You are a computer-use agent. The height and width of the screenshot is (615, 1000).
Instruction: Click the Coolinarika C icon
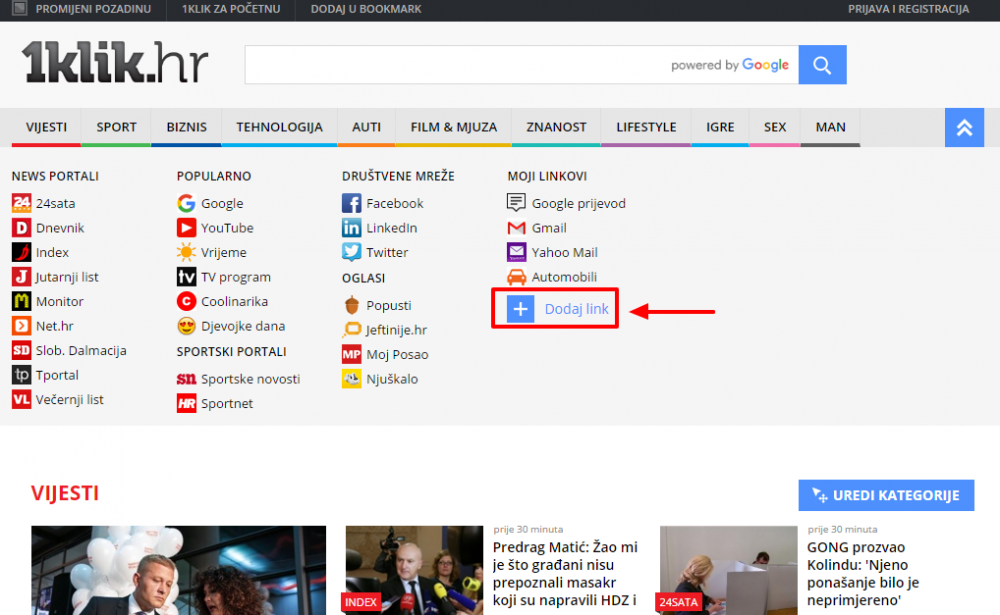click(x=186, y=301)
